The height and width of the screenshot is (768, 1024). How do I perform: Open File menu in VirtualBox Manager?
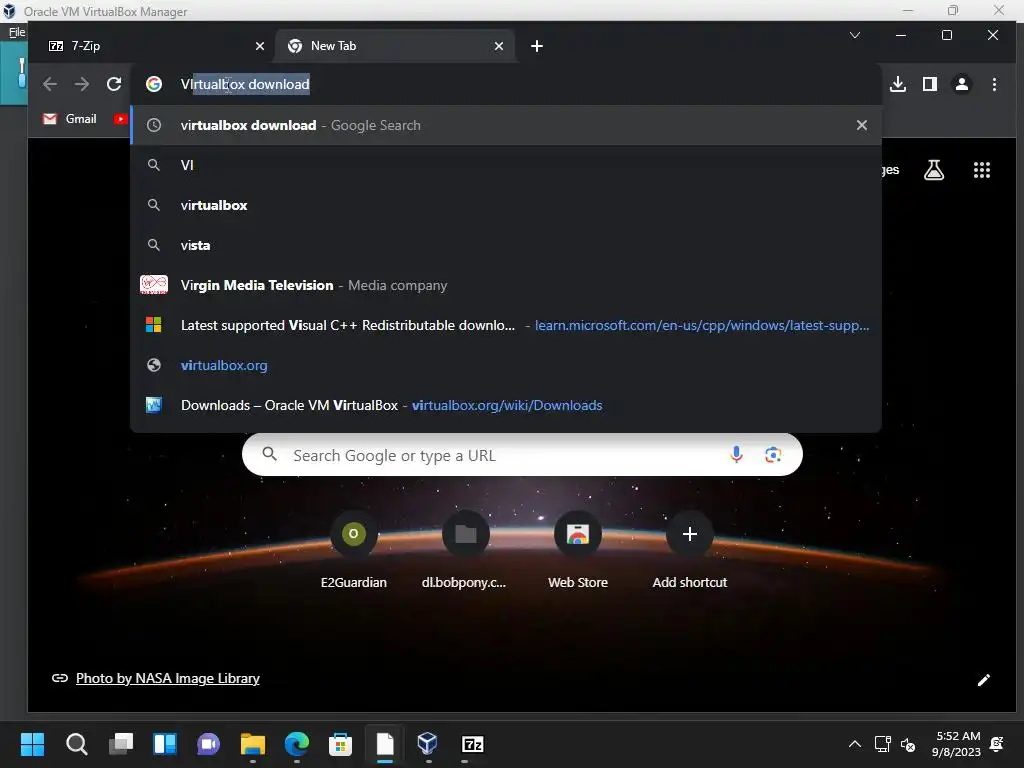(x=17, y=32)
